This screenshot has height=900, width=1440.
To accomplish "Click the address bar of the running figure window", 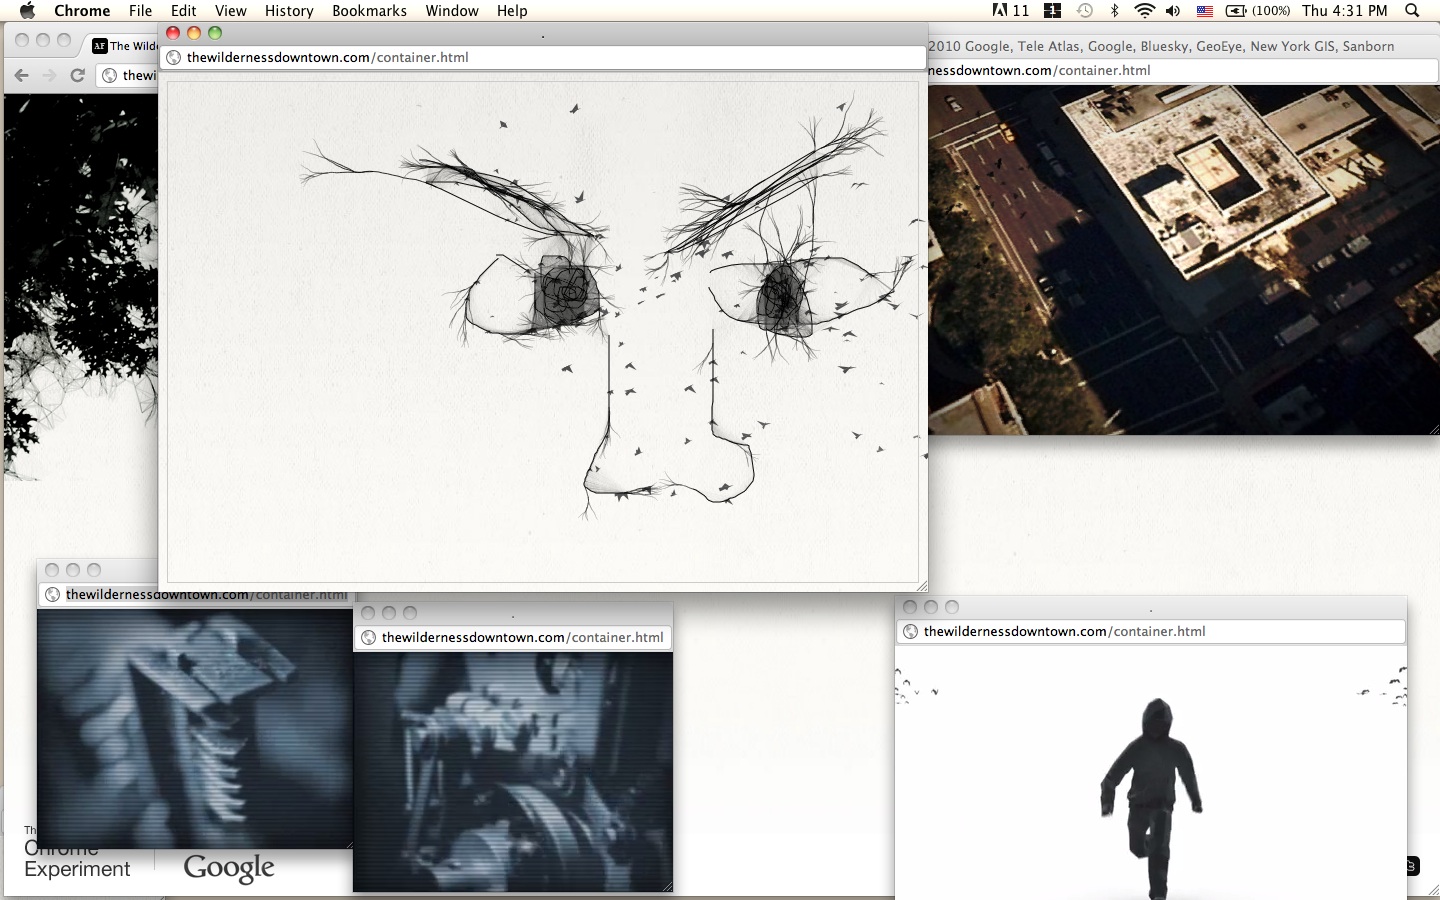I will coord(1152,632).
